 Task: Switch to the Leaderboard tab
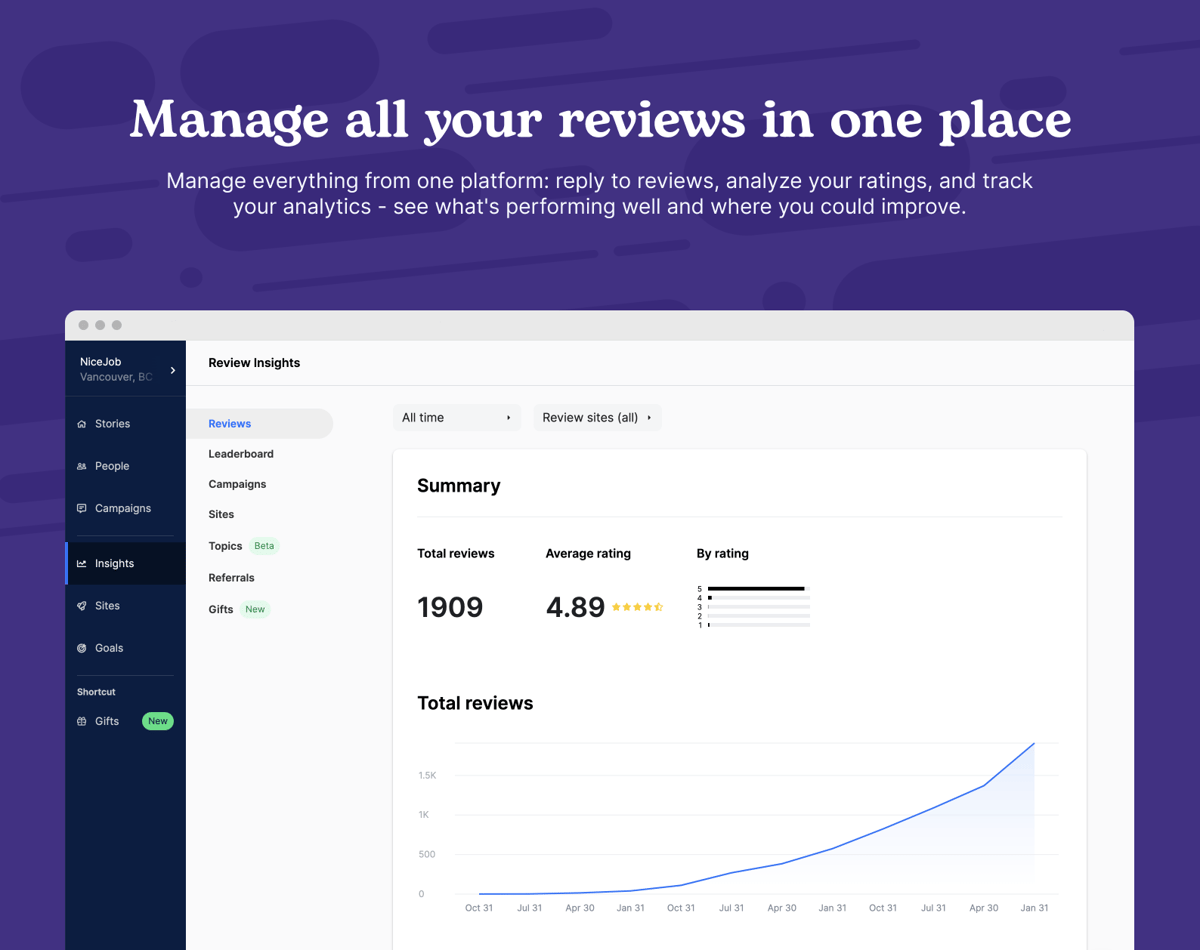[x=240, y=453]
